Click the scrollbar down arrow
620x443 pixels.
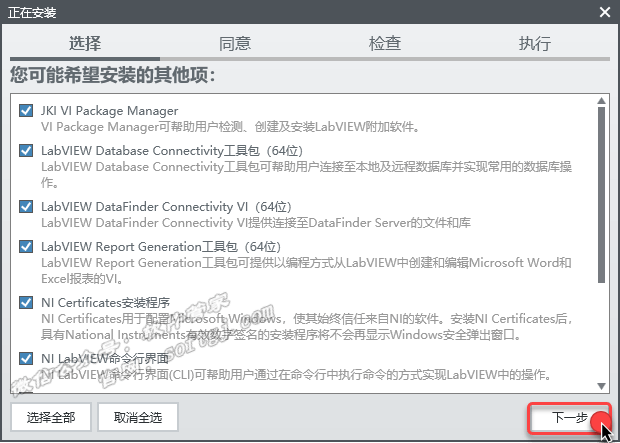coord(601,386)
